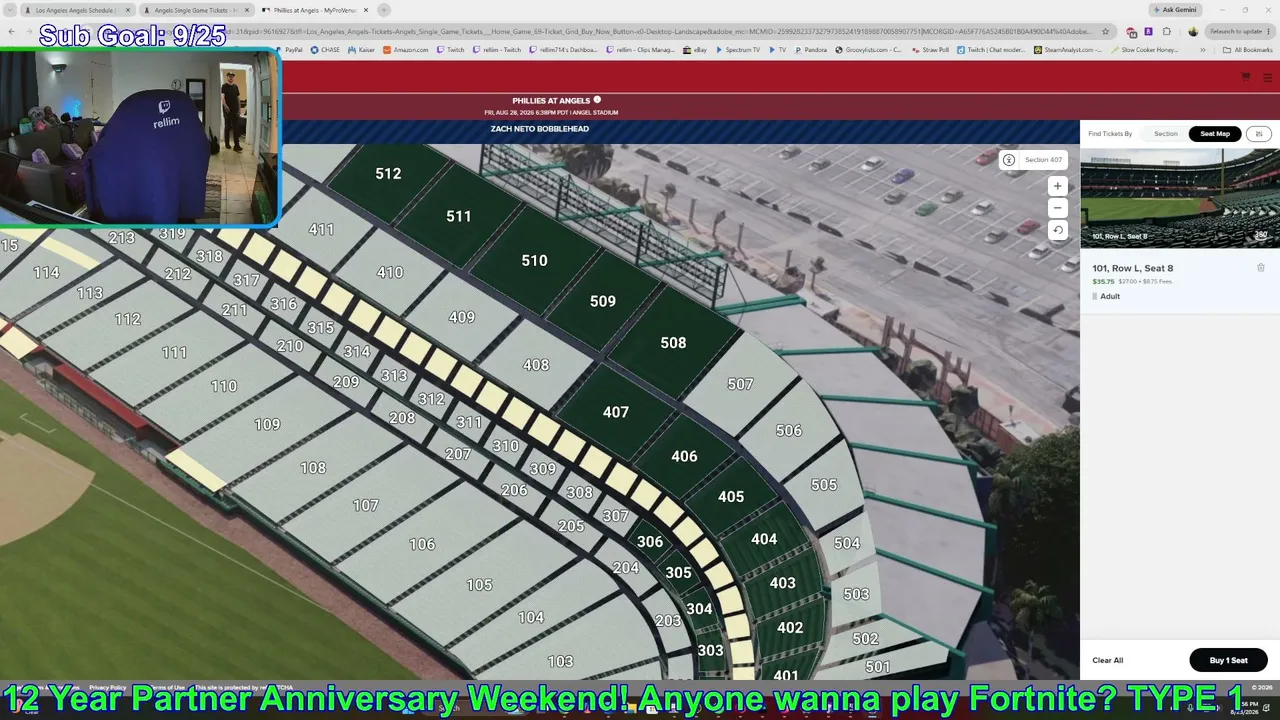Open All Bookmarks folder
1280x720 pixels.
(x=1248, y=49)
